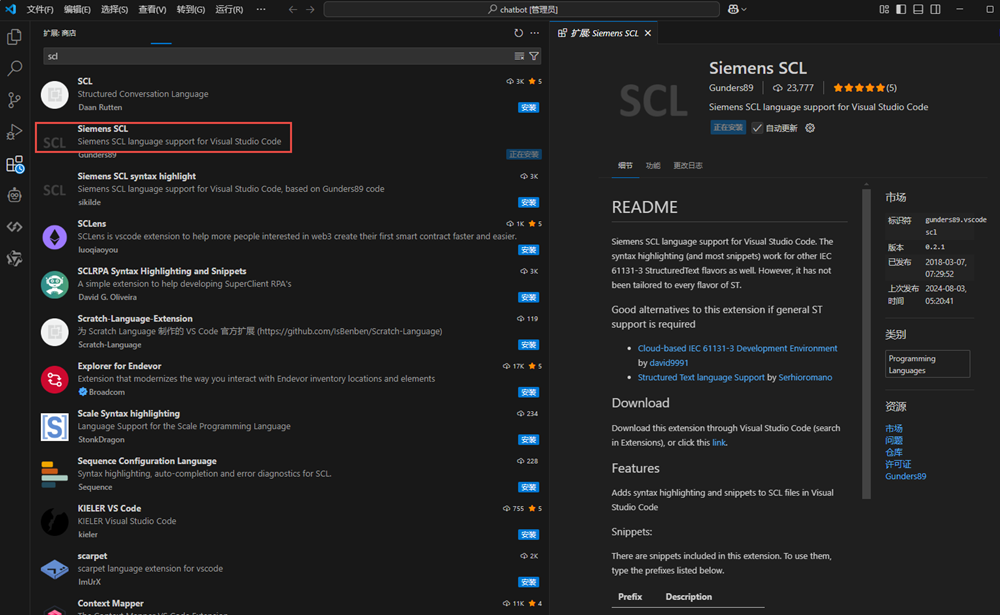
Task: Install the KIELER VS Code extension
Action: tap(529, 534)
